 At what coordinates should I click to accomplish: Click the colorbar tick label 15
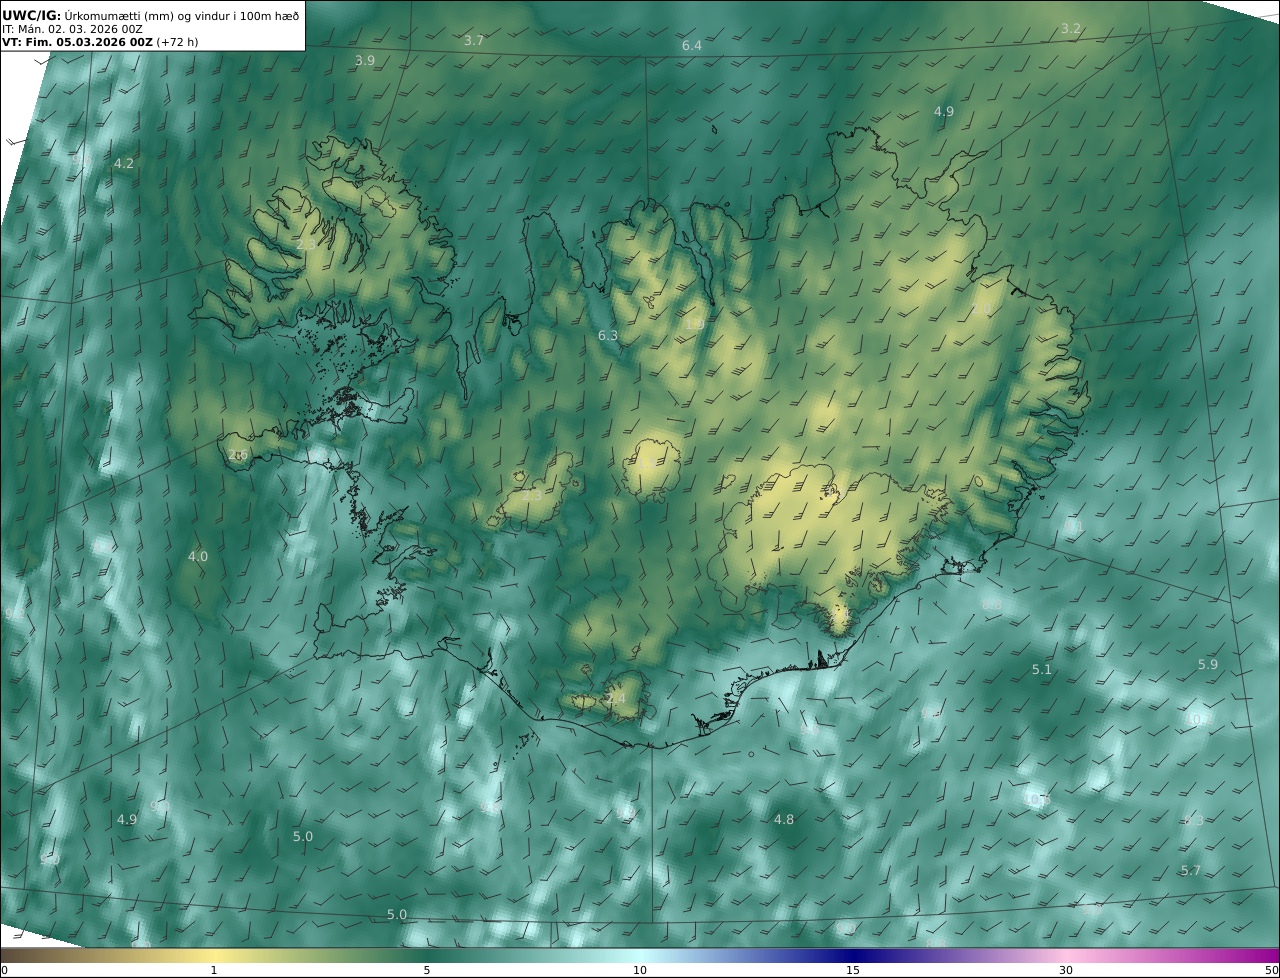(x=853, y=970)
